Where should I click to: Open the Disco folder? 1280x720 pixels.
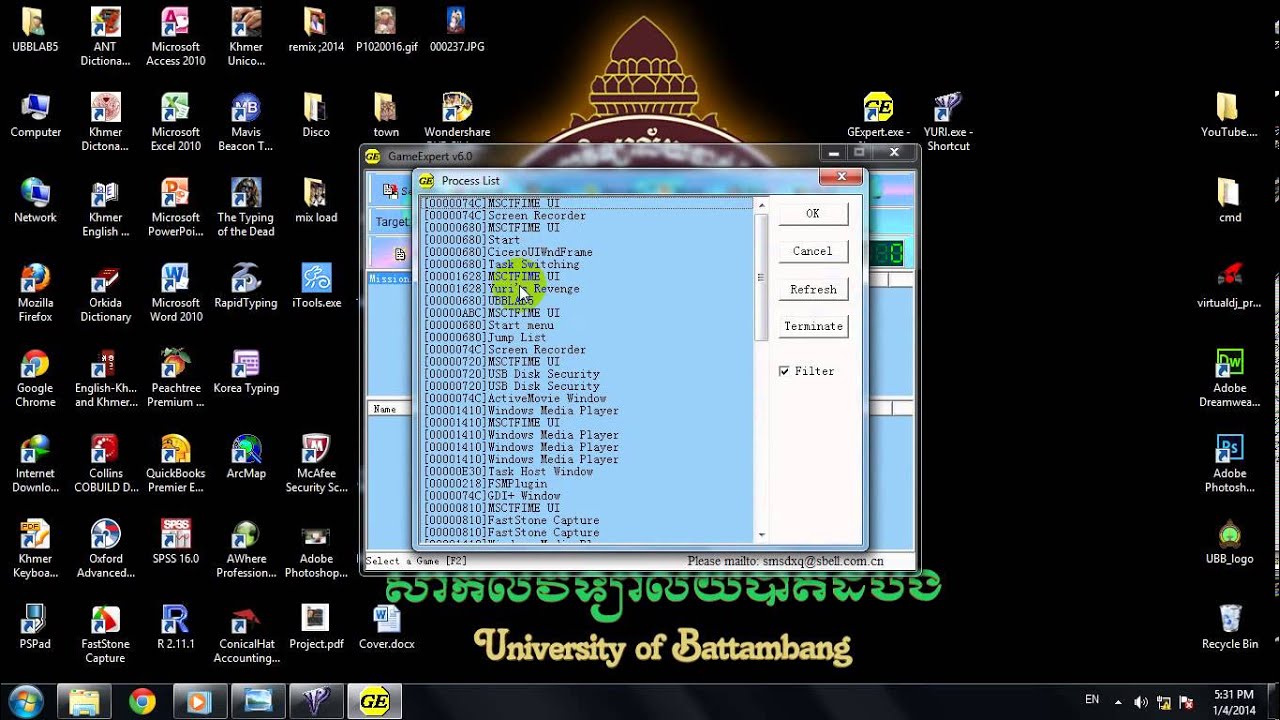(316, 115)
